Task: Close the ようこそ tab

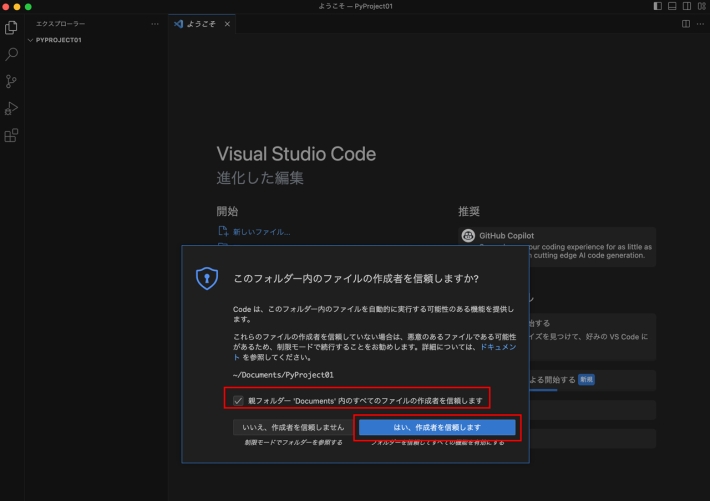Action: (x=227, y=24)
